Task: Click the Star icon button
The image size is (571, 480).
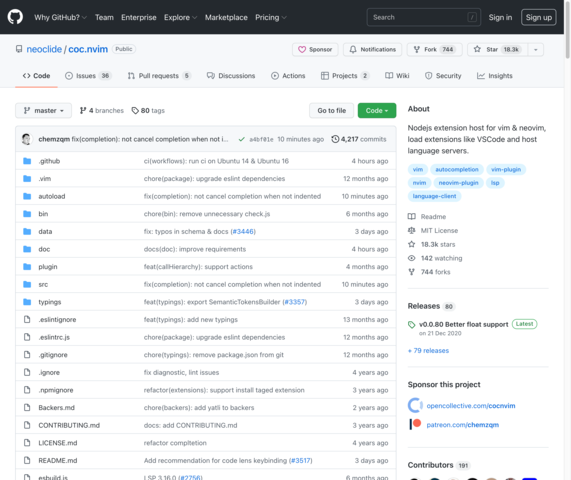Action: (x=497, y=50)
